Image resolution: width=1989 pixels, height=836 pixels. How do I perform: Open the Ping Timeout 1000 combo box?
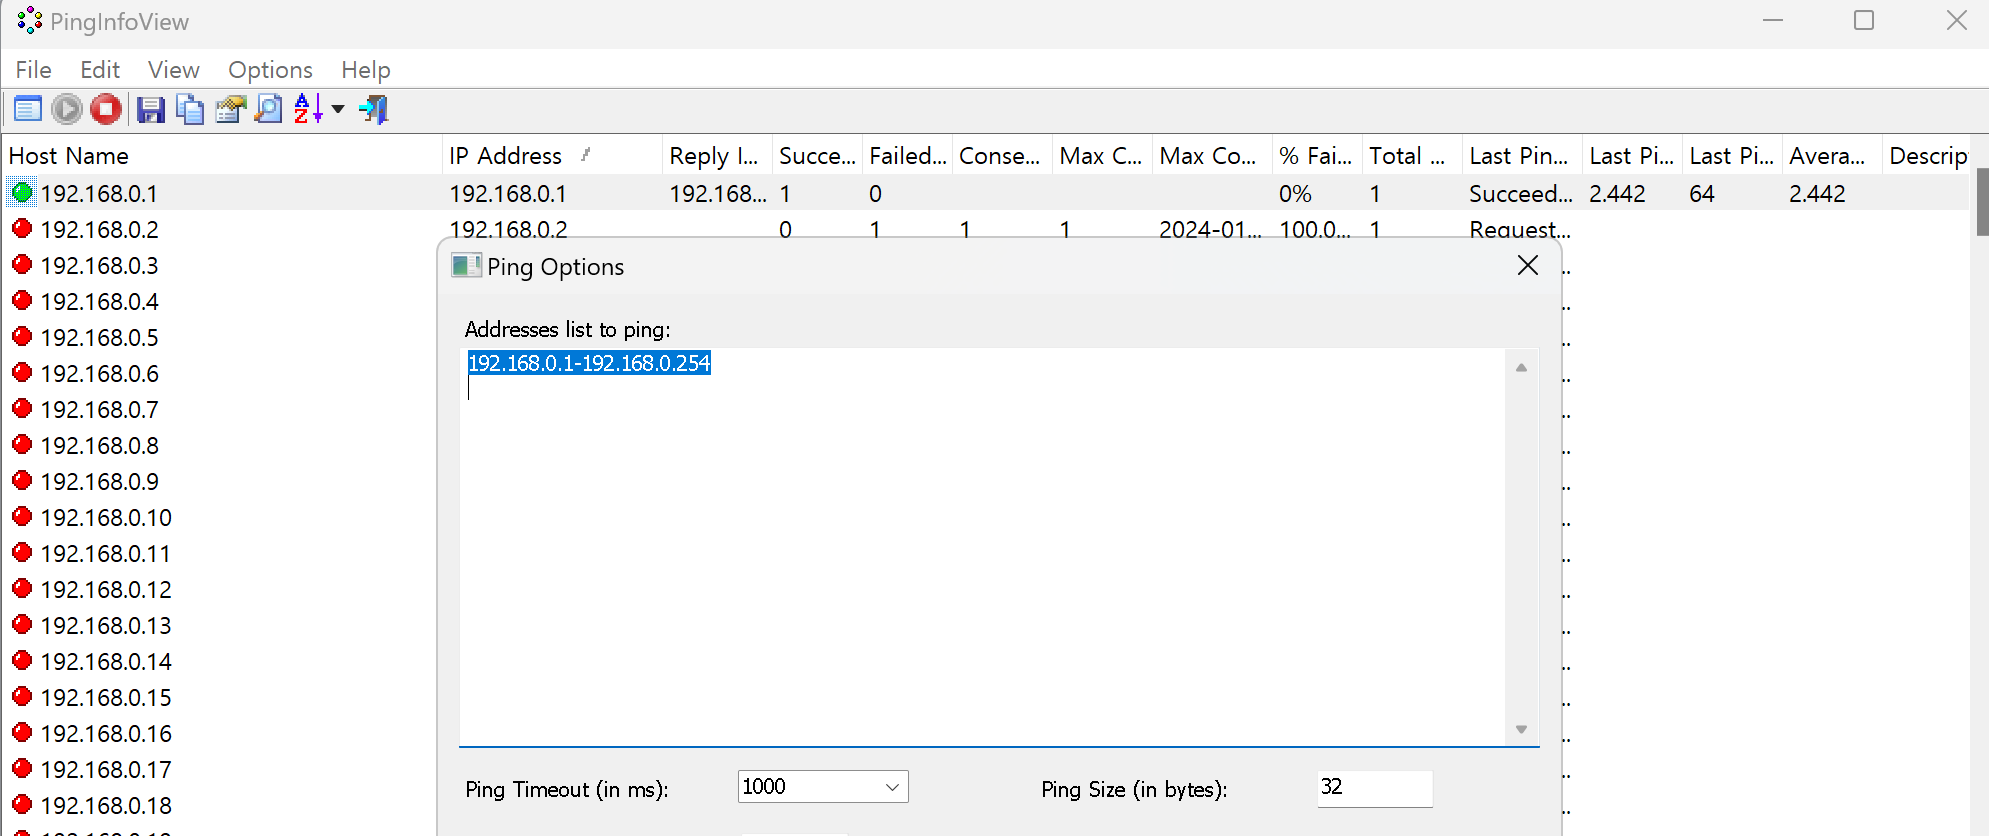(823, 787)
